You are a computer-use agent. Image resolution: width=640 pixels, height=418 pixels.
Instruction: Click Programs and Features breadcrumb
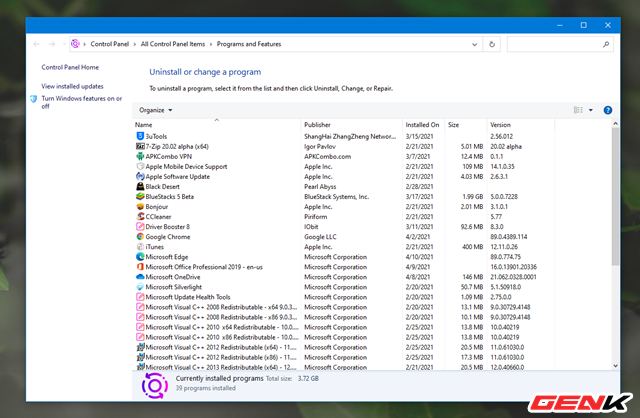point(249,44)
